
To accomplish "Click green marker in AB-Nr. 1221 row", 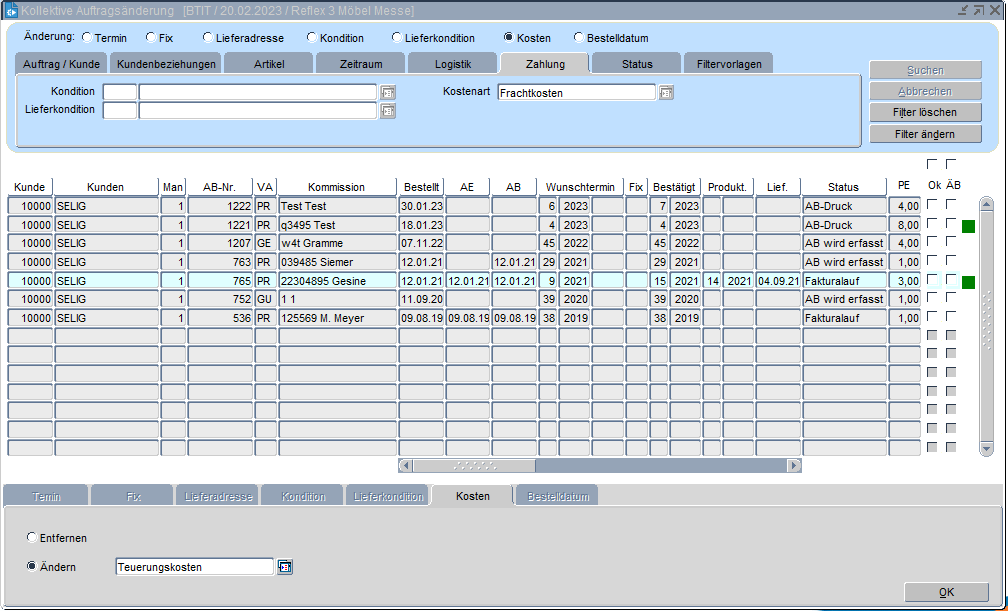I will pyautogui.click(x=967, y=227).
